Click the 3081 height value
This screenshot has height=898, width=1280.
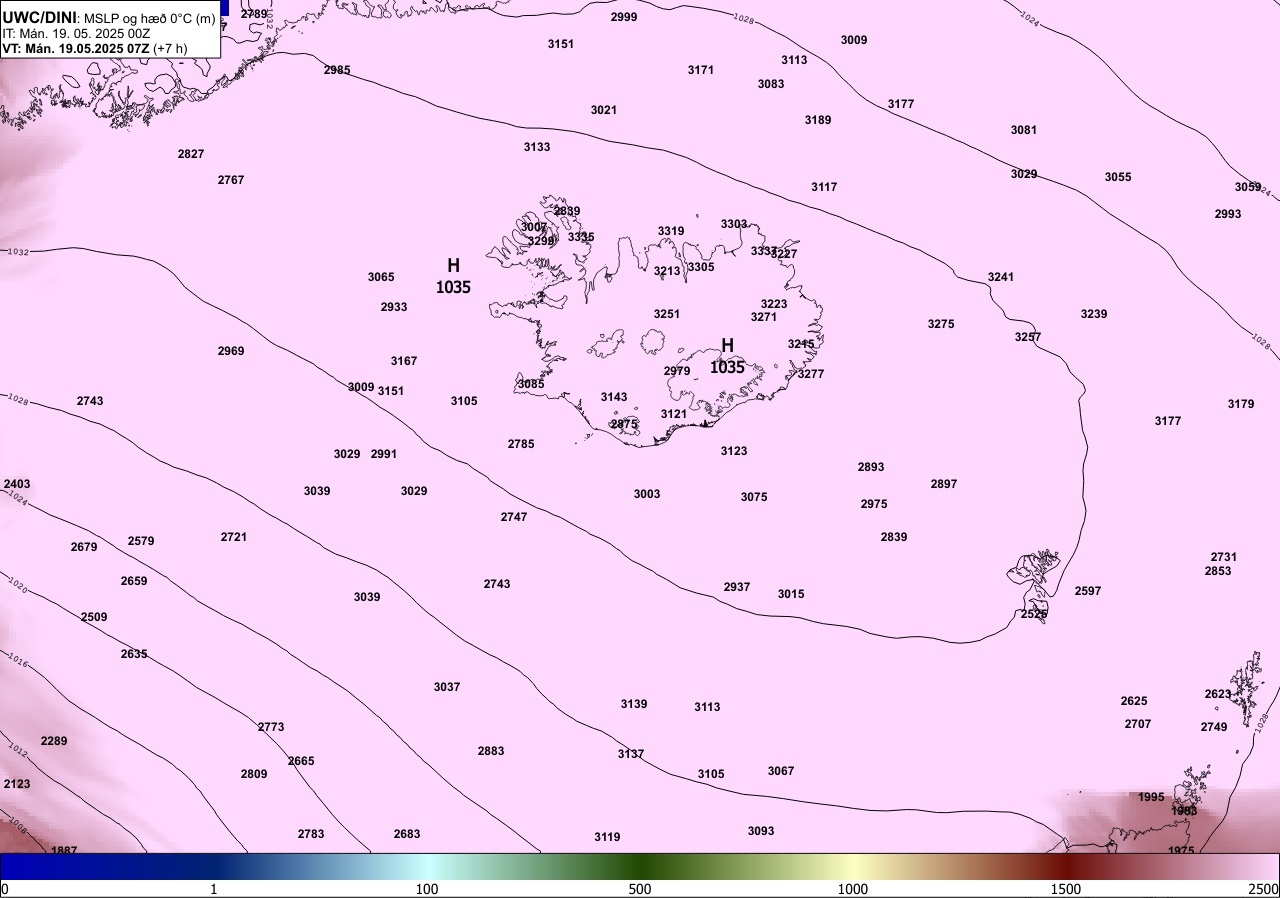coord(1024,130)
